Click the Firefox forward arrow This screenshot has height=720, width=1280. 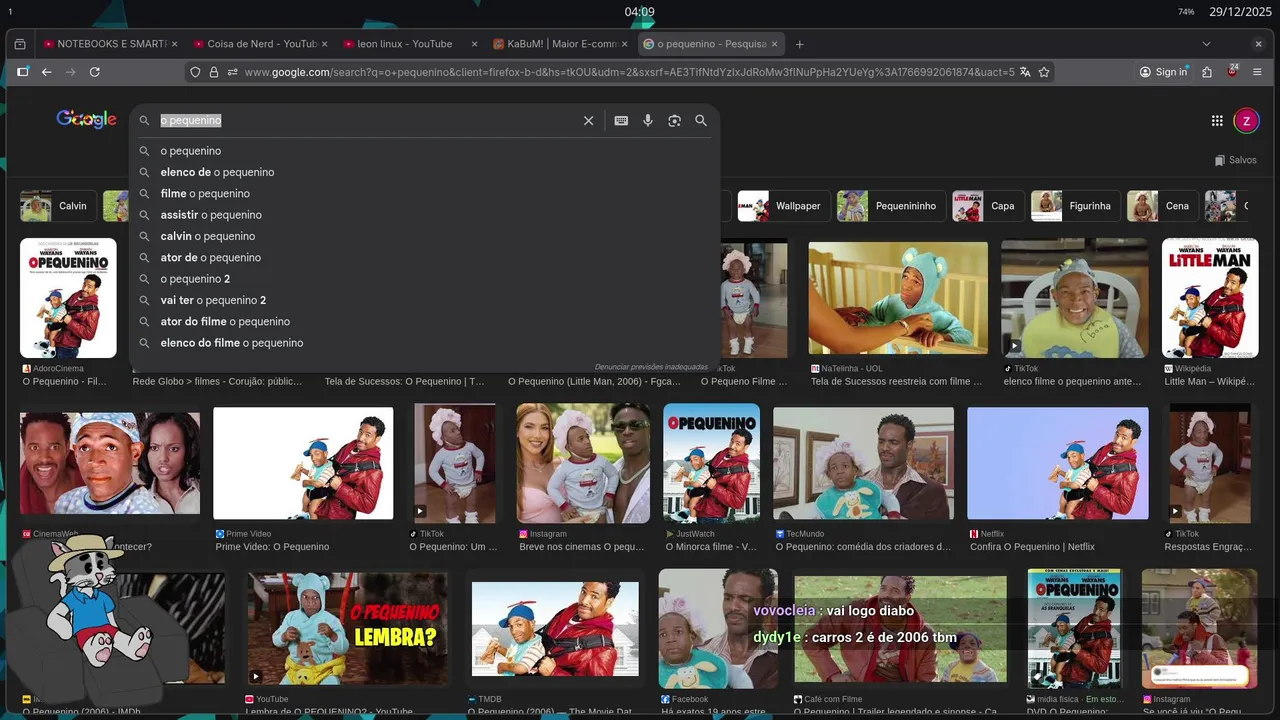point(70,72)
